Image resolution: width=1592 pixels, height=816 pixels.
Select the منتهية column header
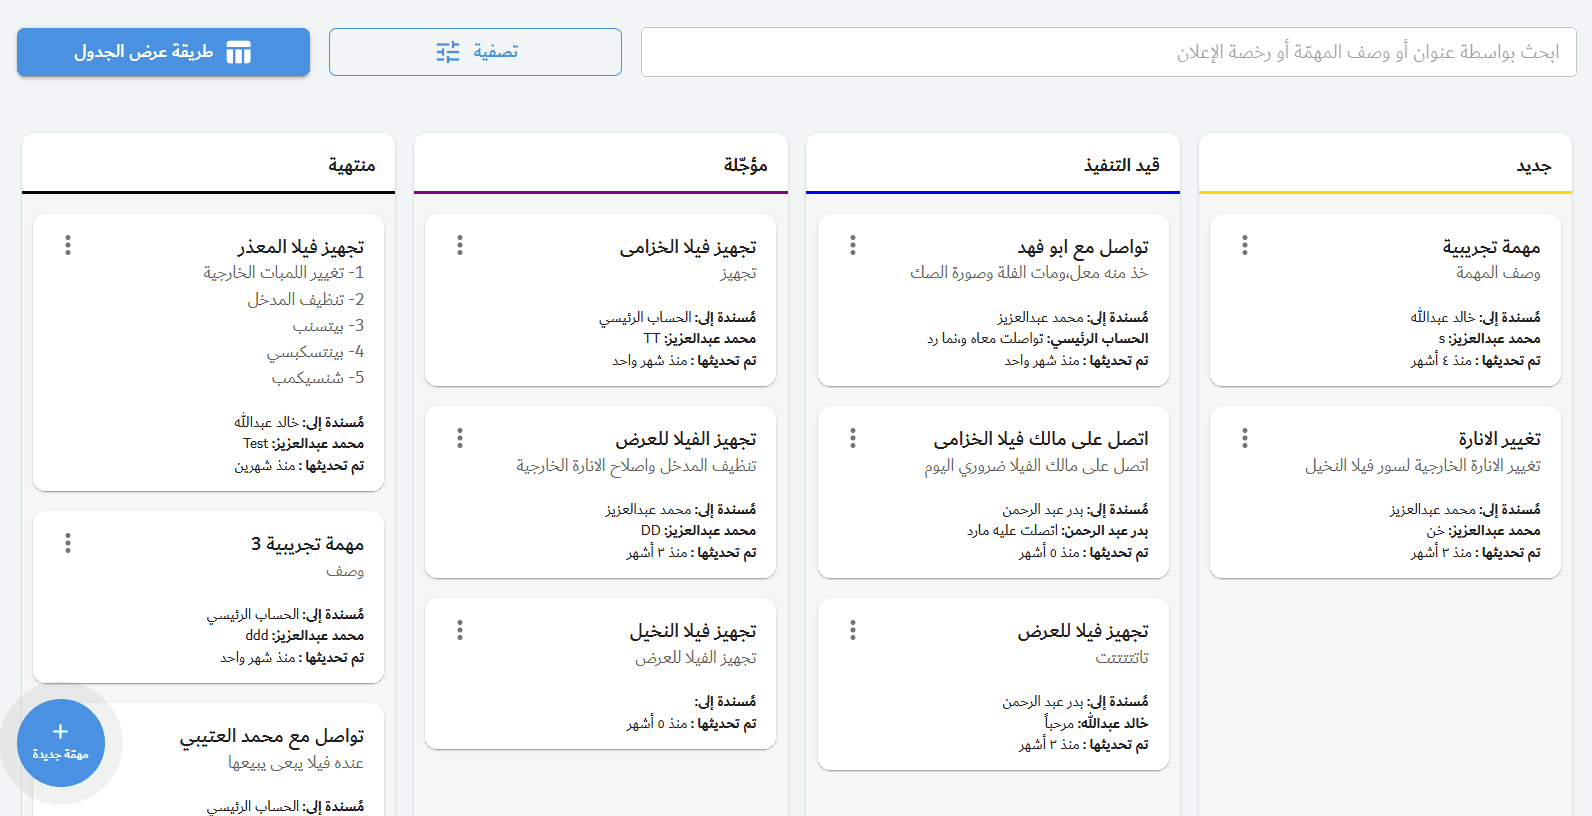tap(352, 166)
